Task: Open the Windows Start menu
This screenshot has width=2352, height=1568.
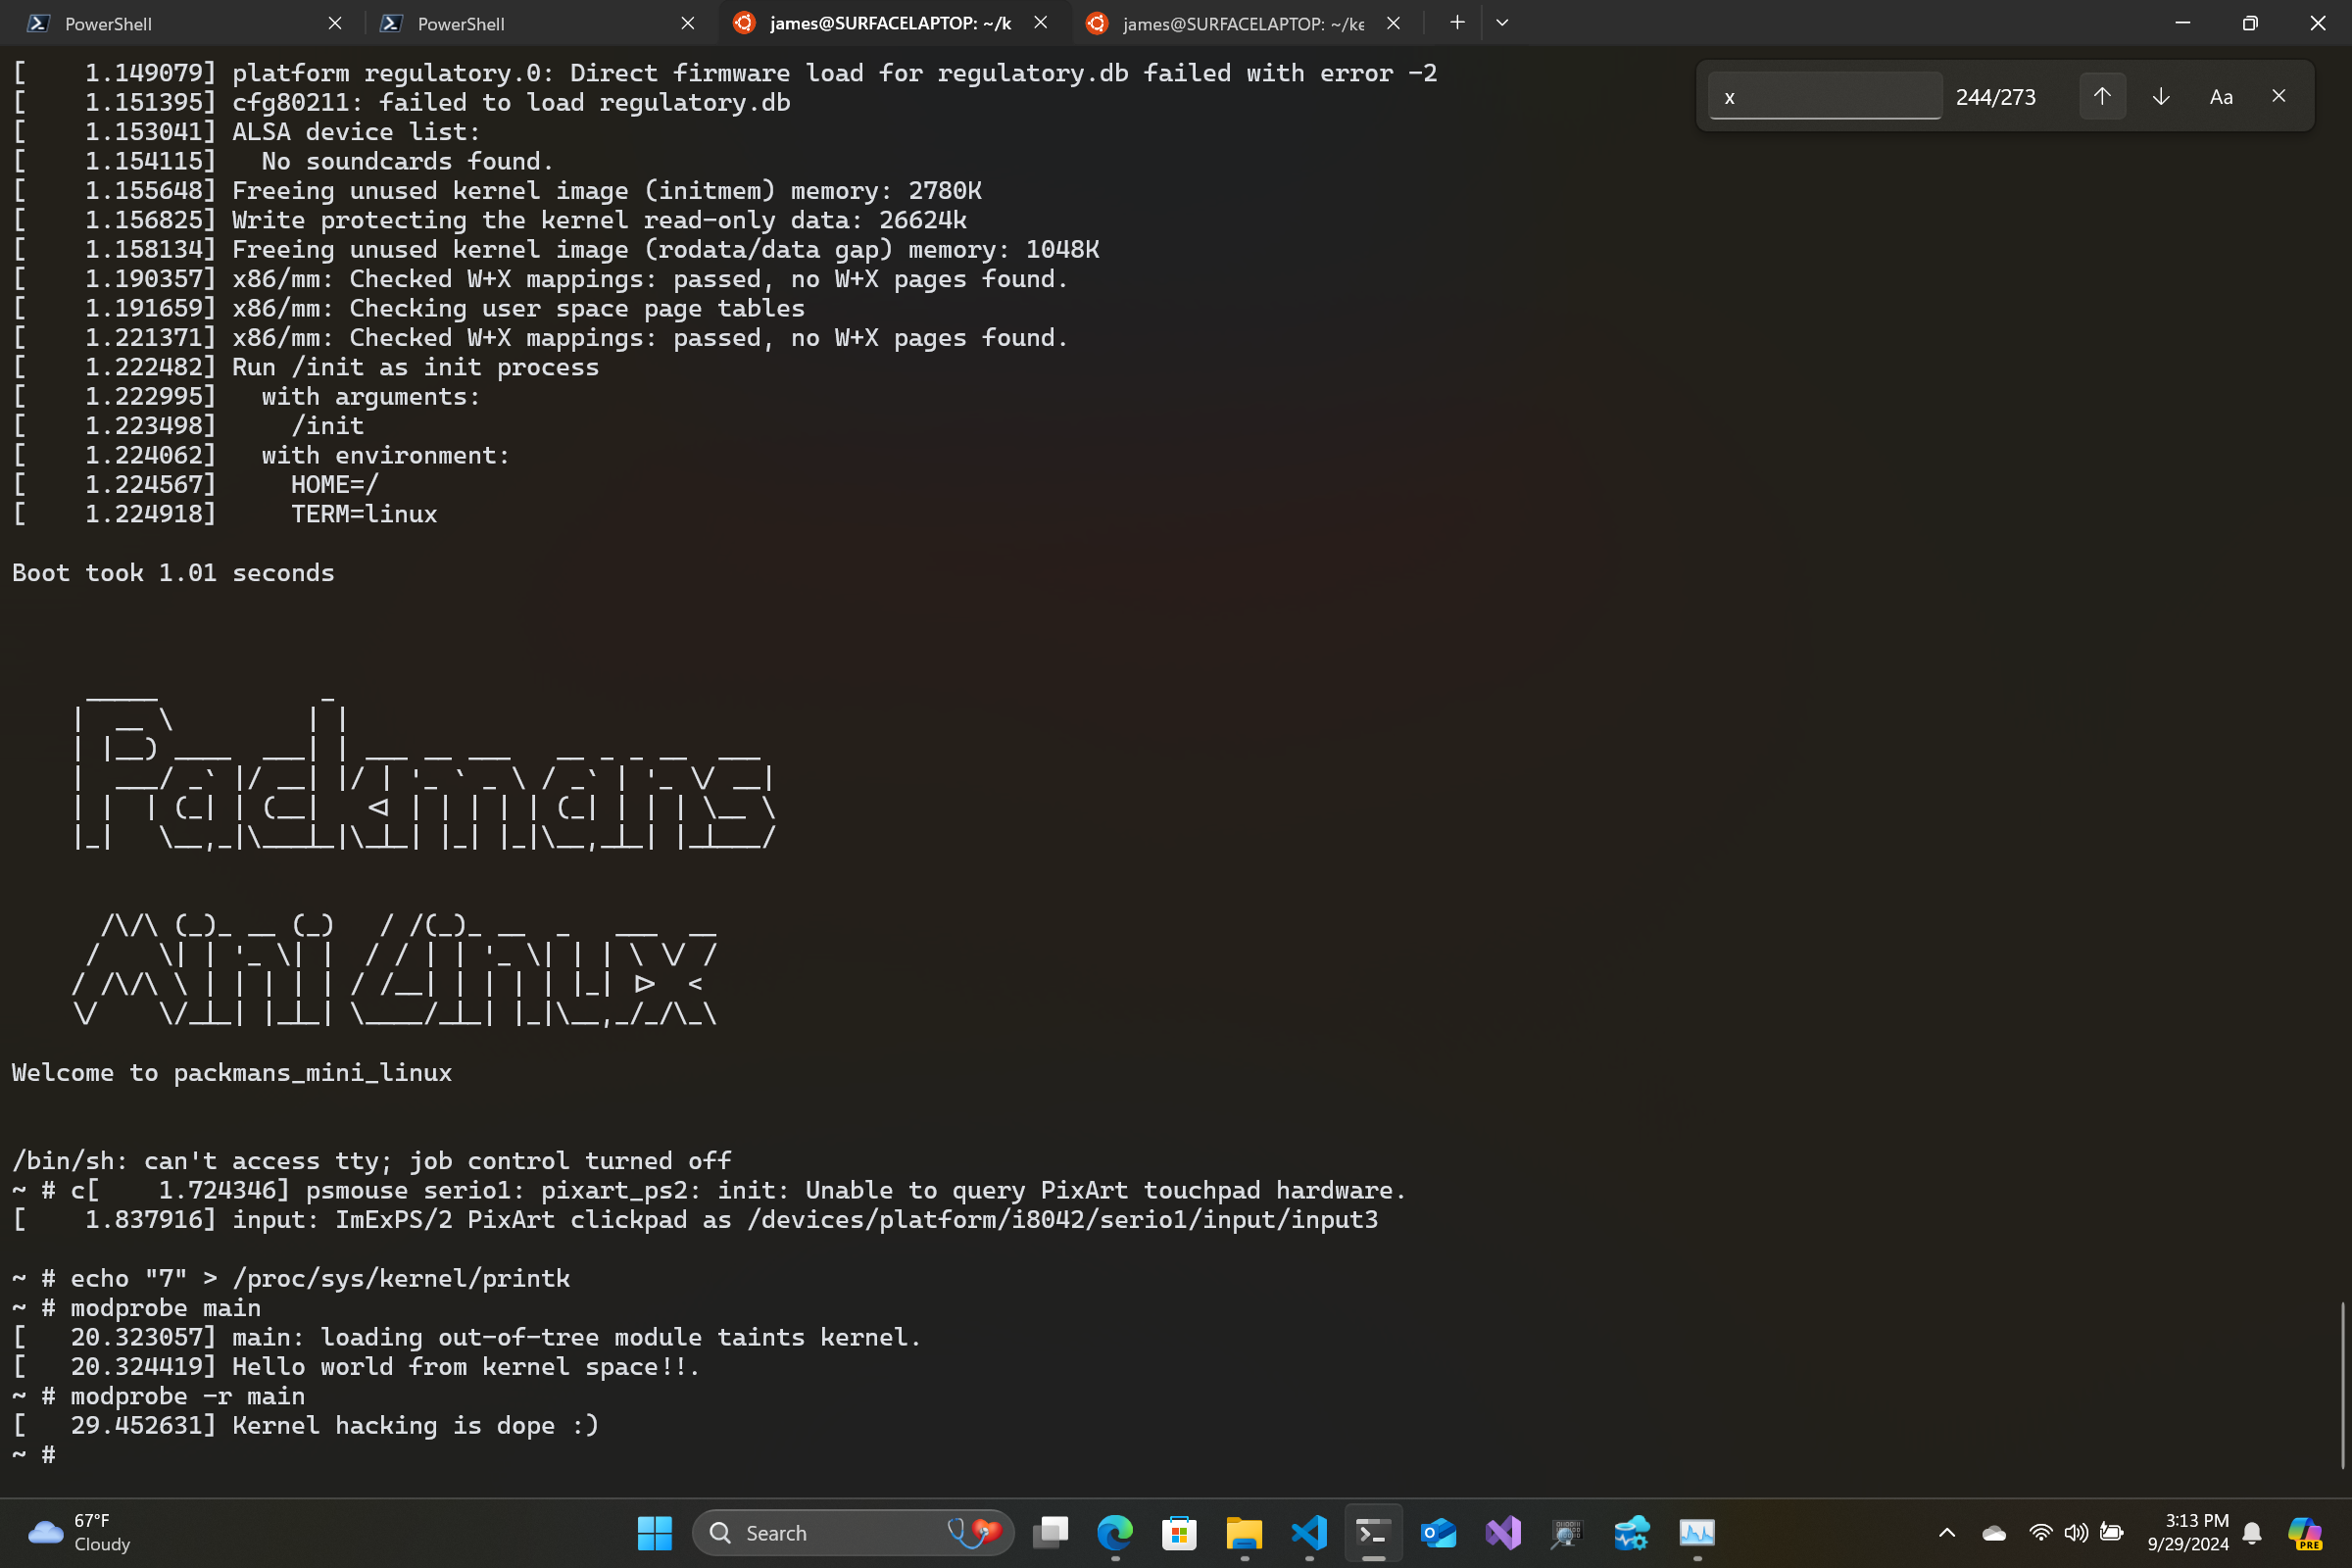Action: [x=654, y=1532]
